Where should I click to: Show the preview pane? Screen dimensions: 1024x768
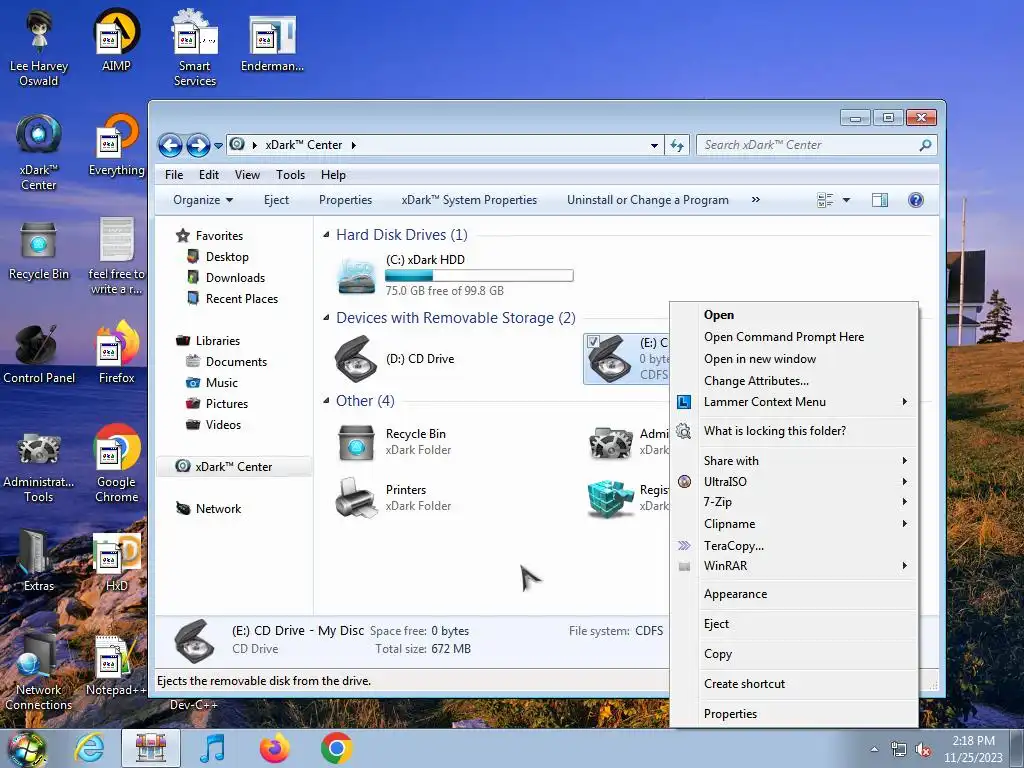pyautogui.click(x=880, y=200)
